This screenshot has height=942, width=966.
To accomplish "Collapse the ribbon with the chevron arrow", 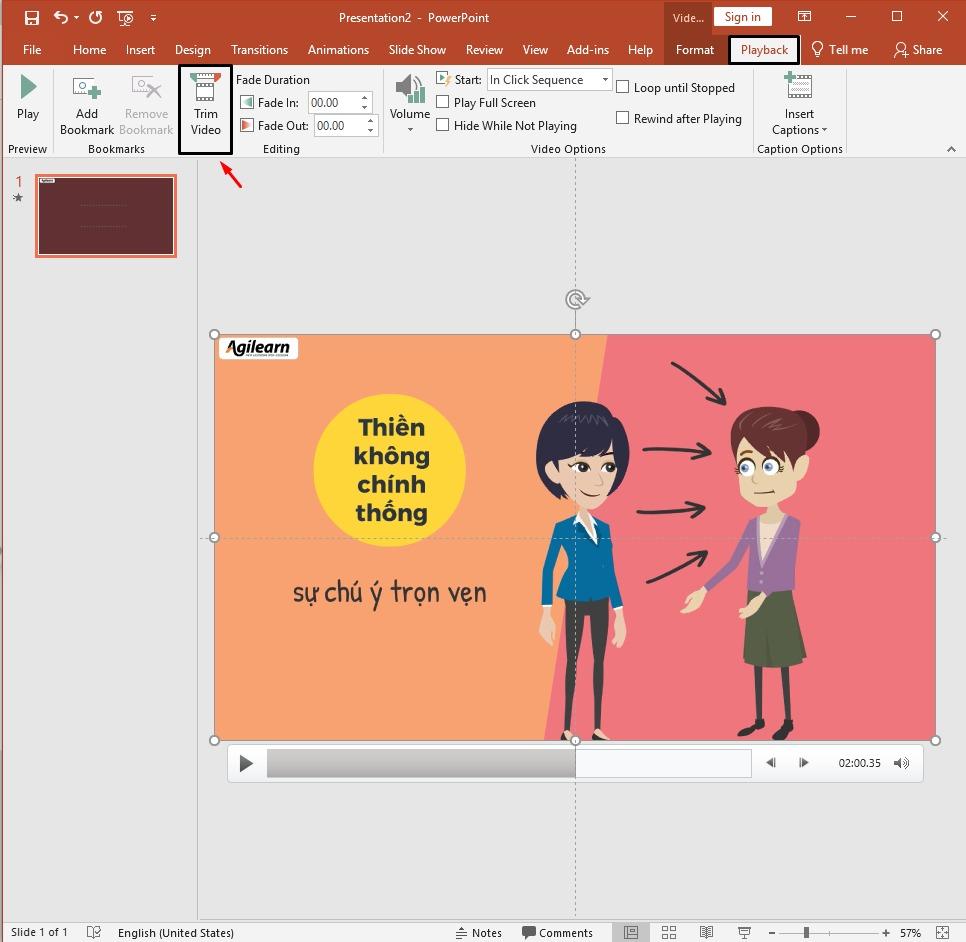I will pyautogui.click(x=950, y=149).
